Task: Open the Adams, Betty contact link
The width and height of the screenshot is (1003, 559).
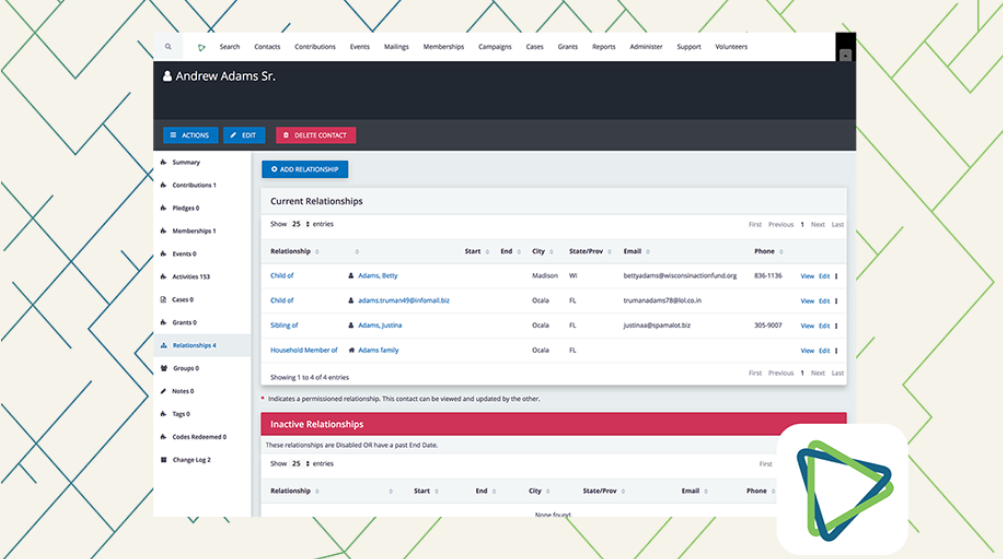Action: [377, 276]
